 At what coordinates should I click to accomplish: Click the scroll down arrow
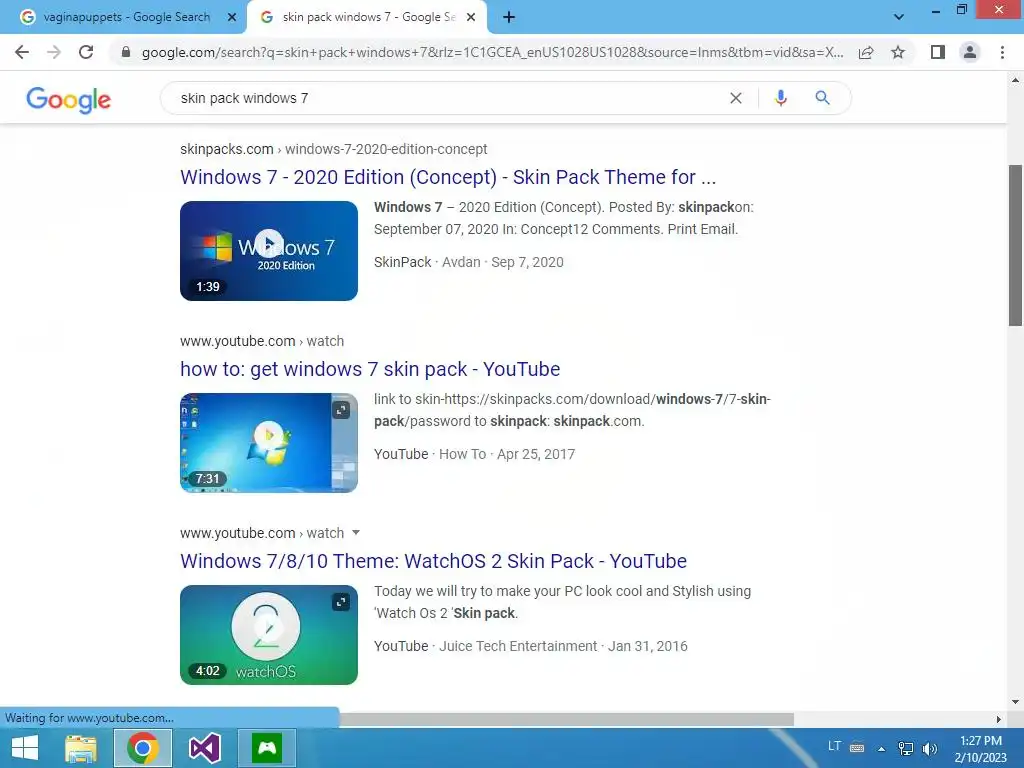1015,702
